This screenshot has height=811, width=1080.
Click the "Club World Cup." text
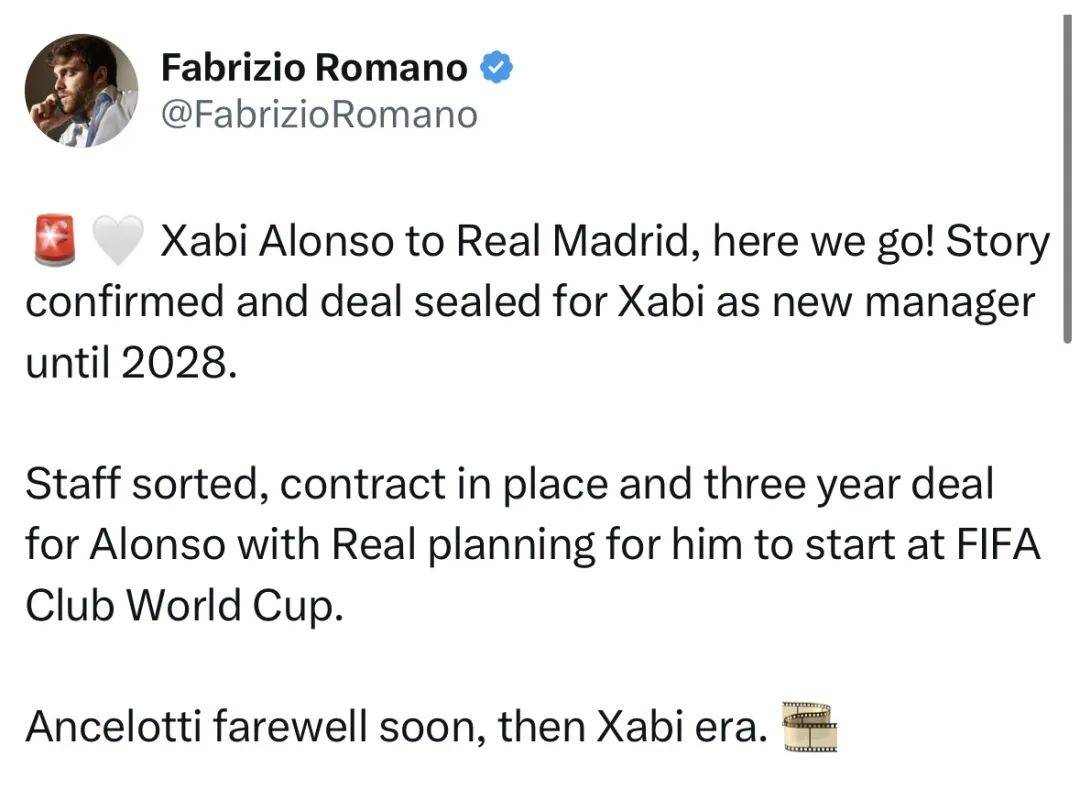(x=184, y=606)
